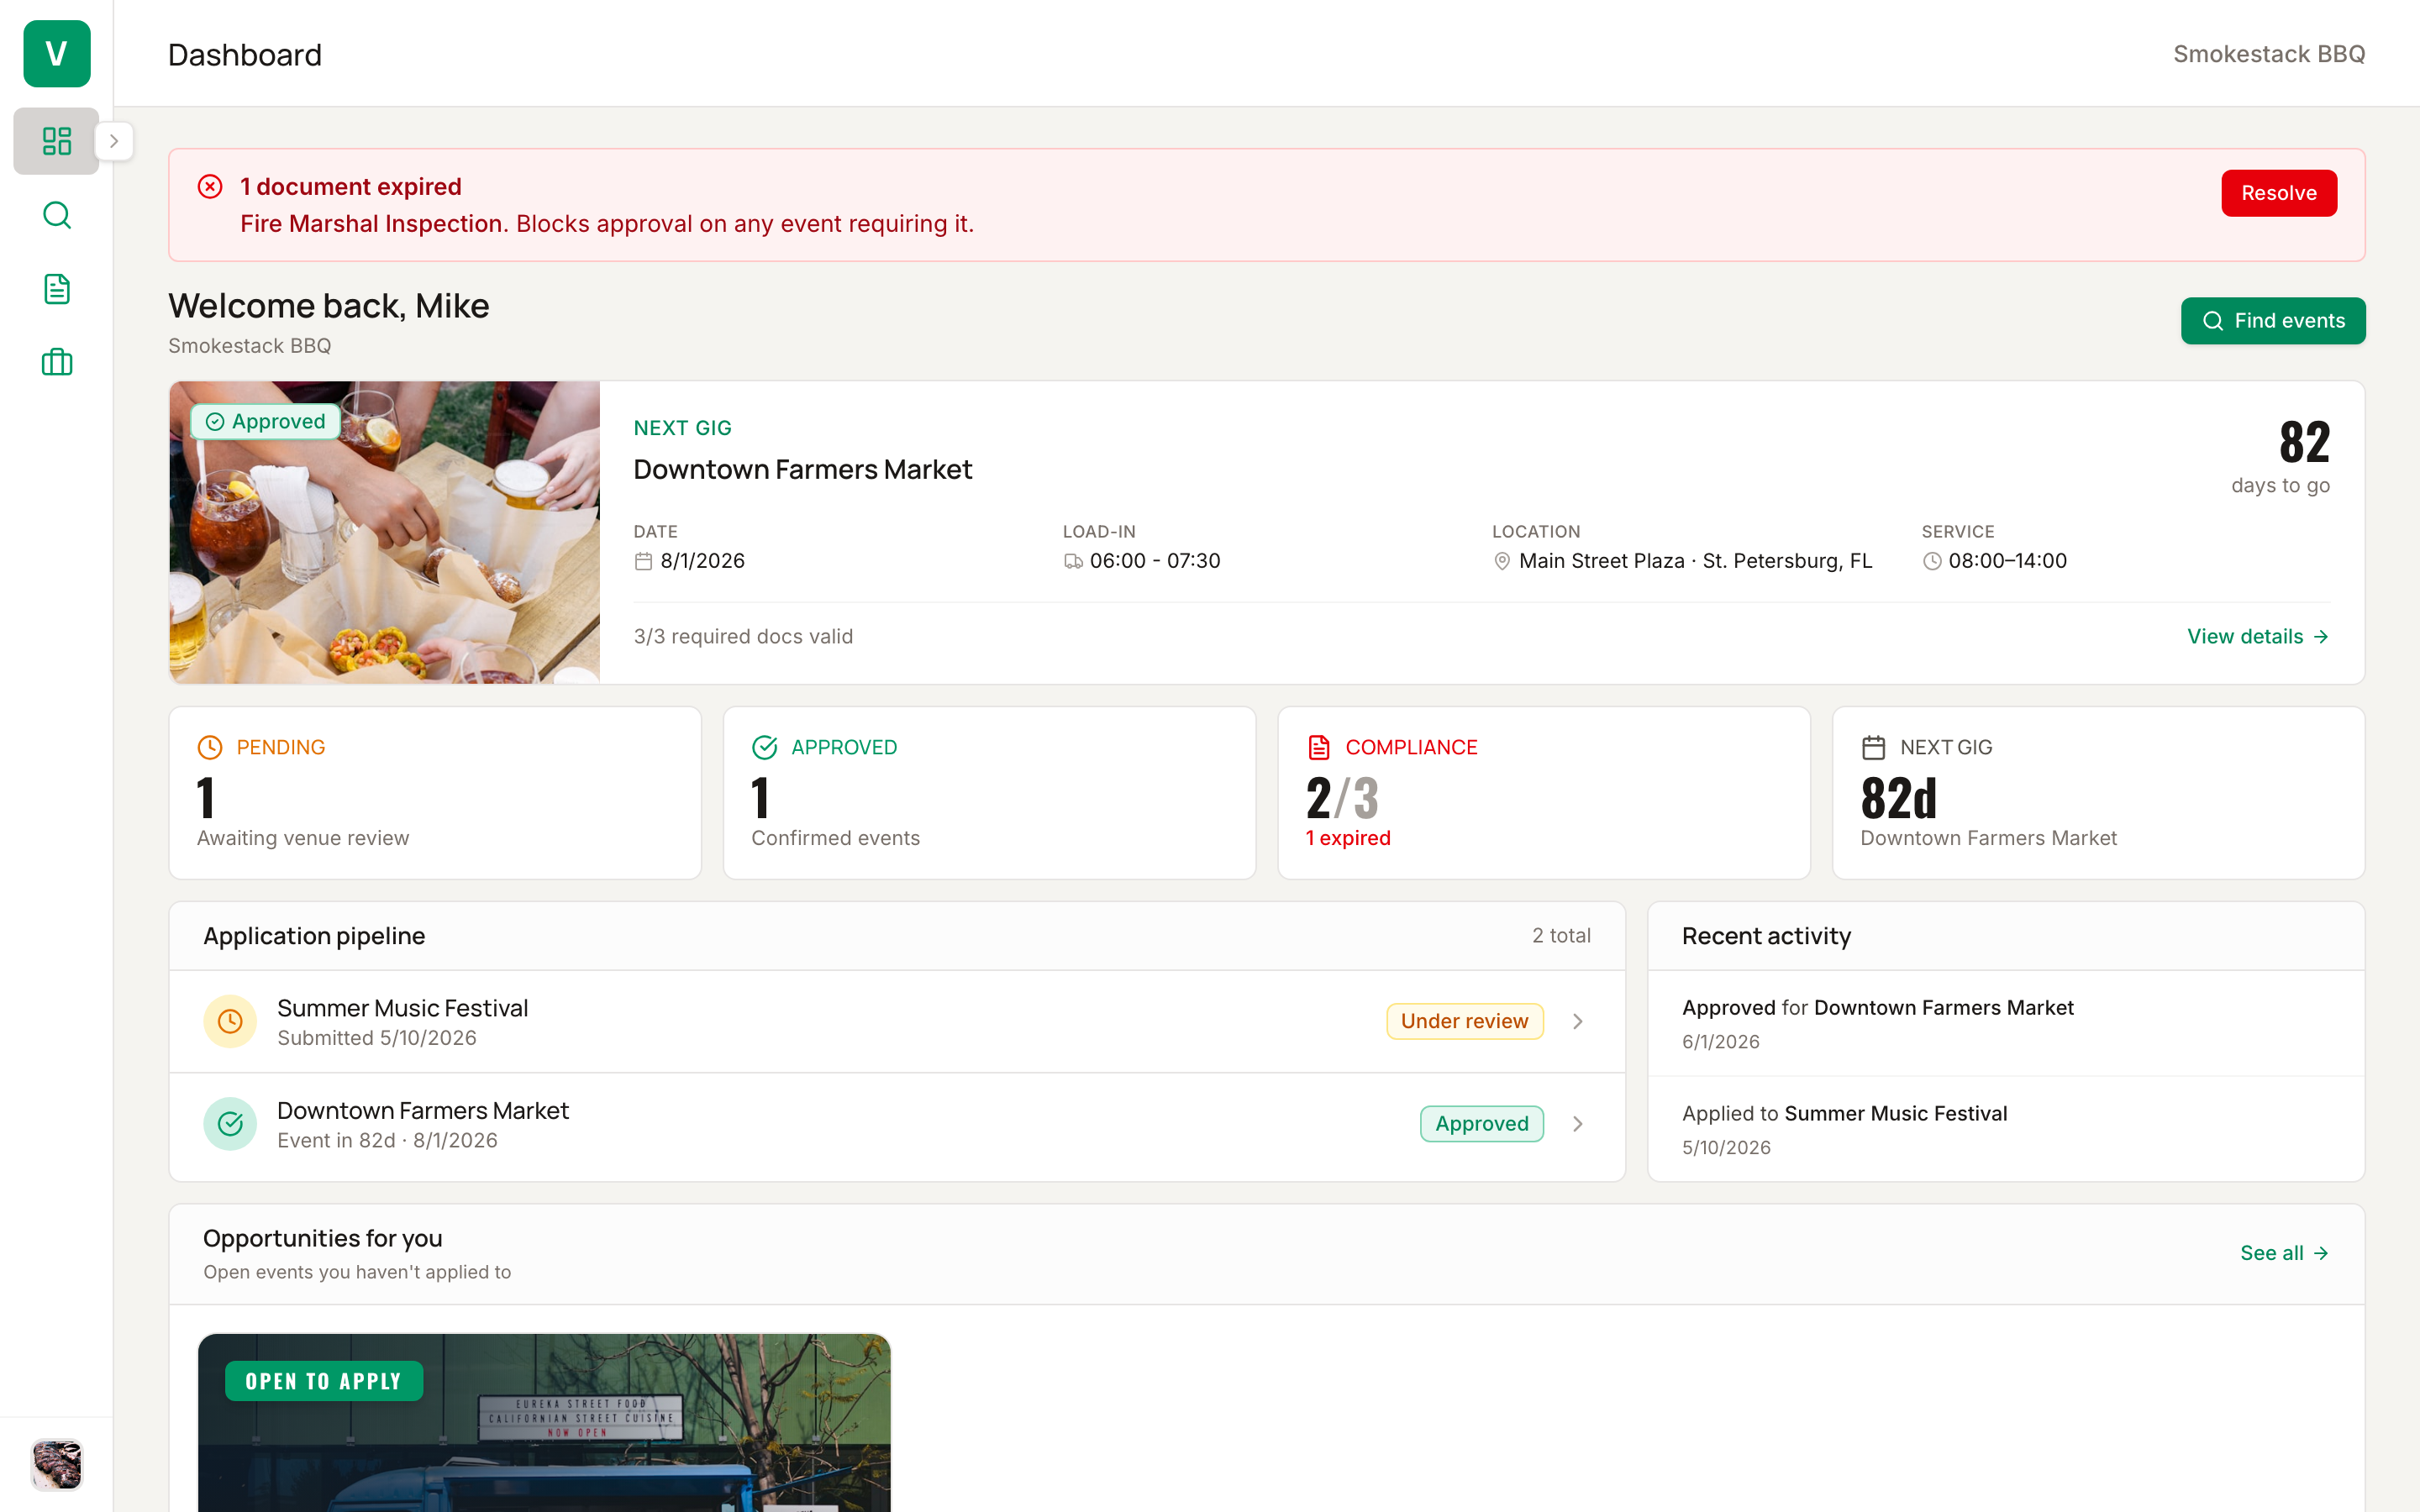Click the Under review status badge

1464,1022
